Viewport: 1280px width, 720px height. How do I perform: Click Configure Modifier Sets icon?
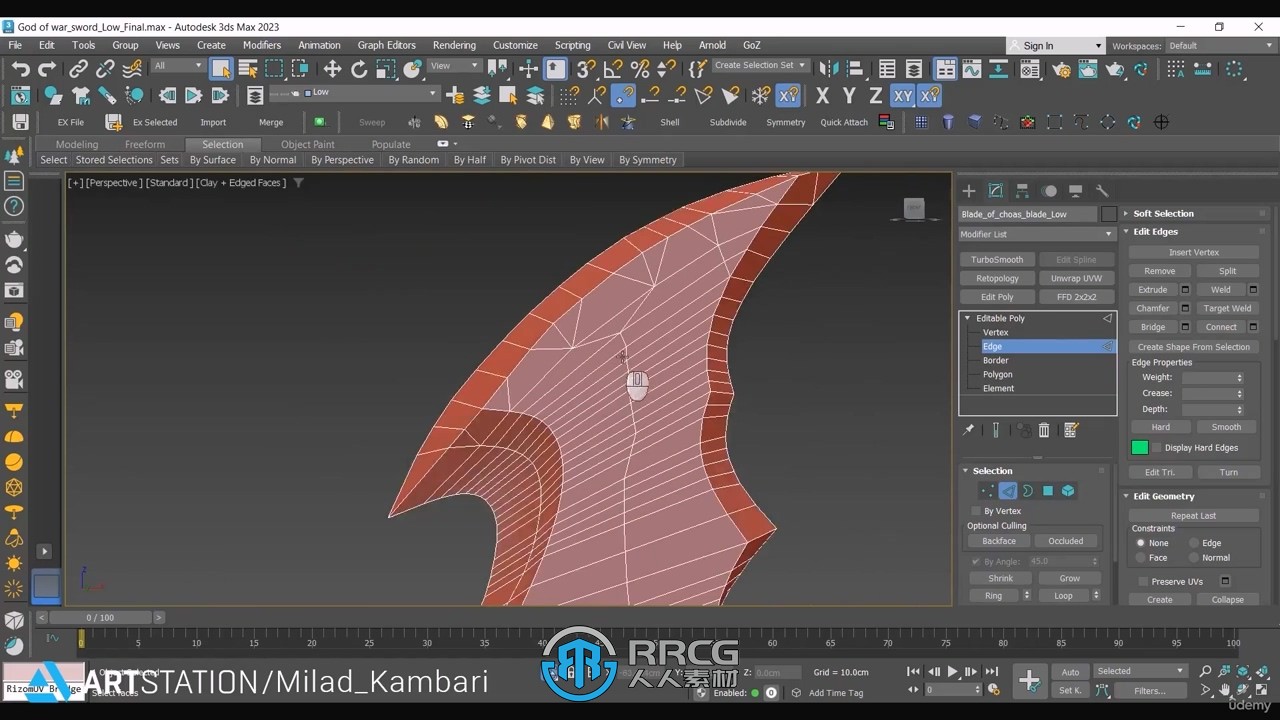pos(1071,430)
